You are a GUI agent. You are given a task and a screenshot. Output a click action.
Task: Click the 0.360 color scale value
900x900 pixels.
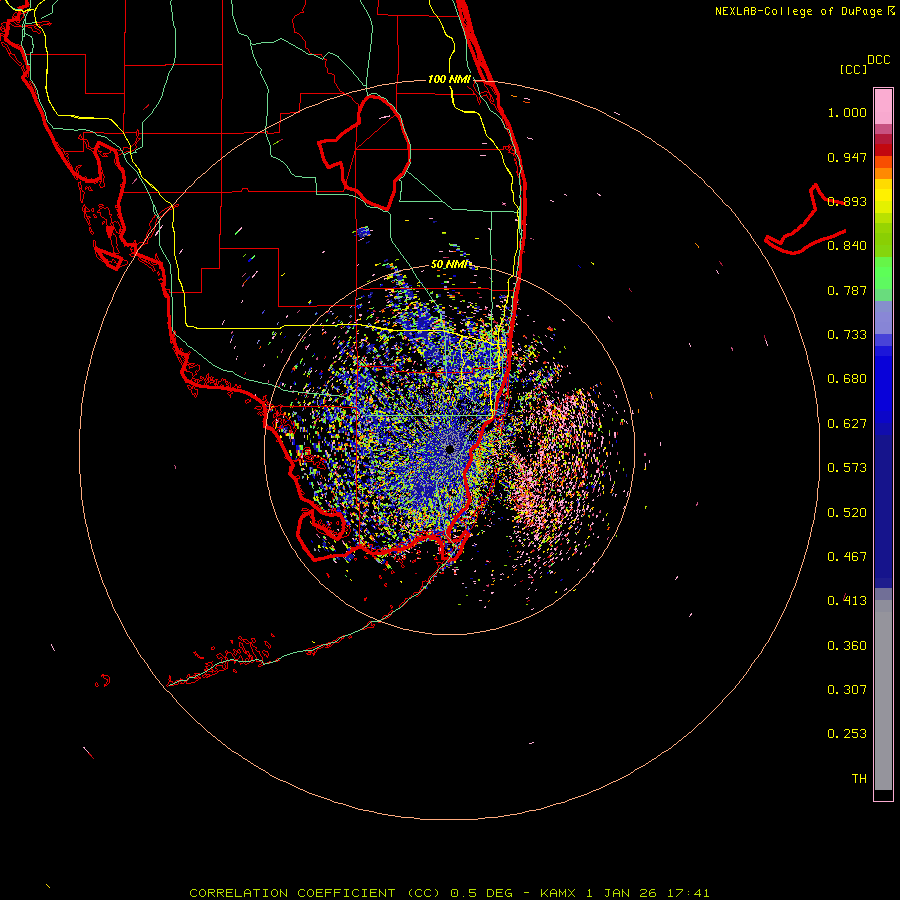pyautogui.click(x=847, y=646)
